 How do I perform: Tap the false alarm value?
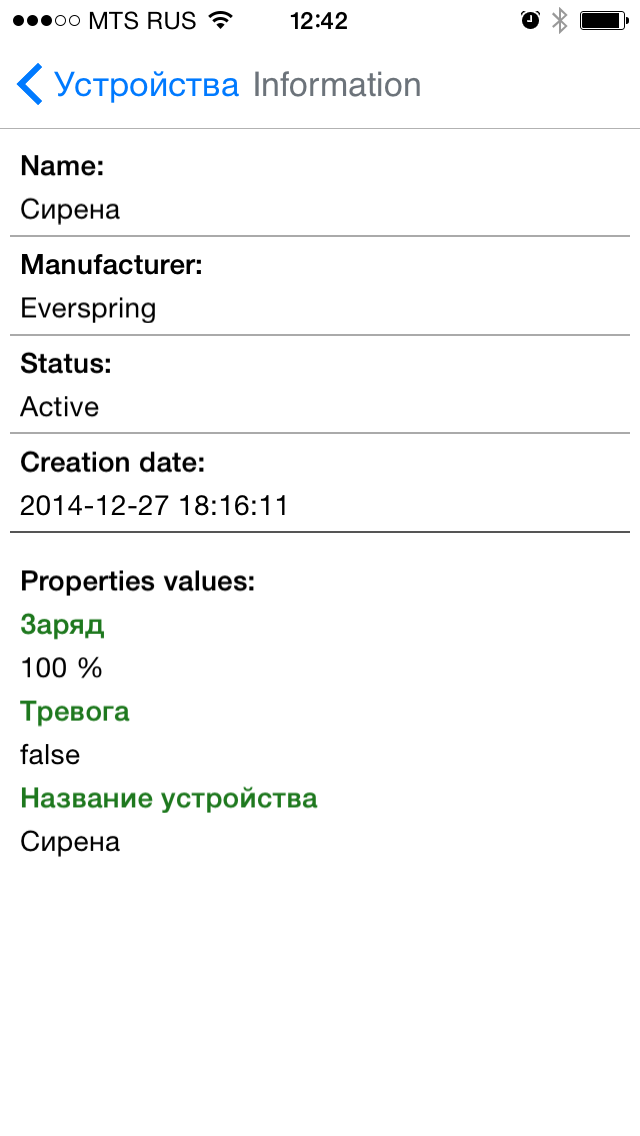coord(50,755)
